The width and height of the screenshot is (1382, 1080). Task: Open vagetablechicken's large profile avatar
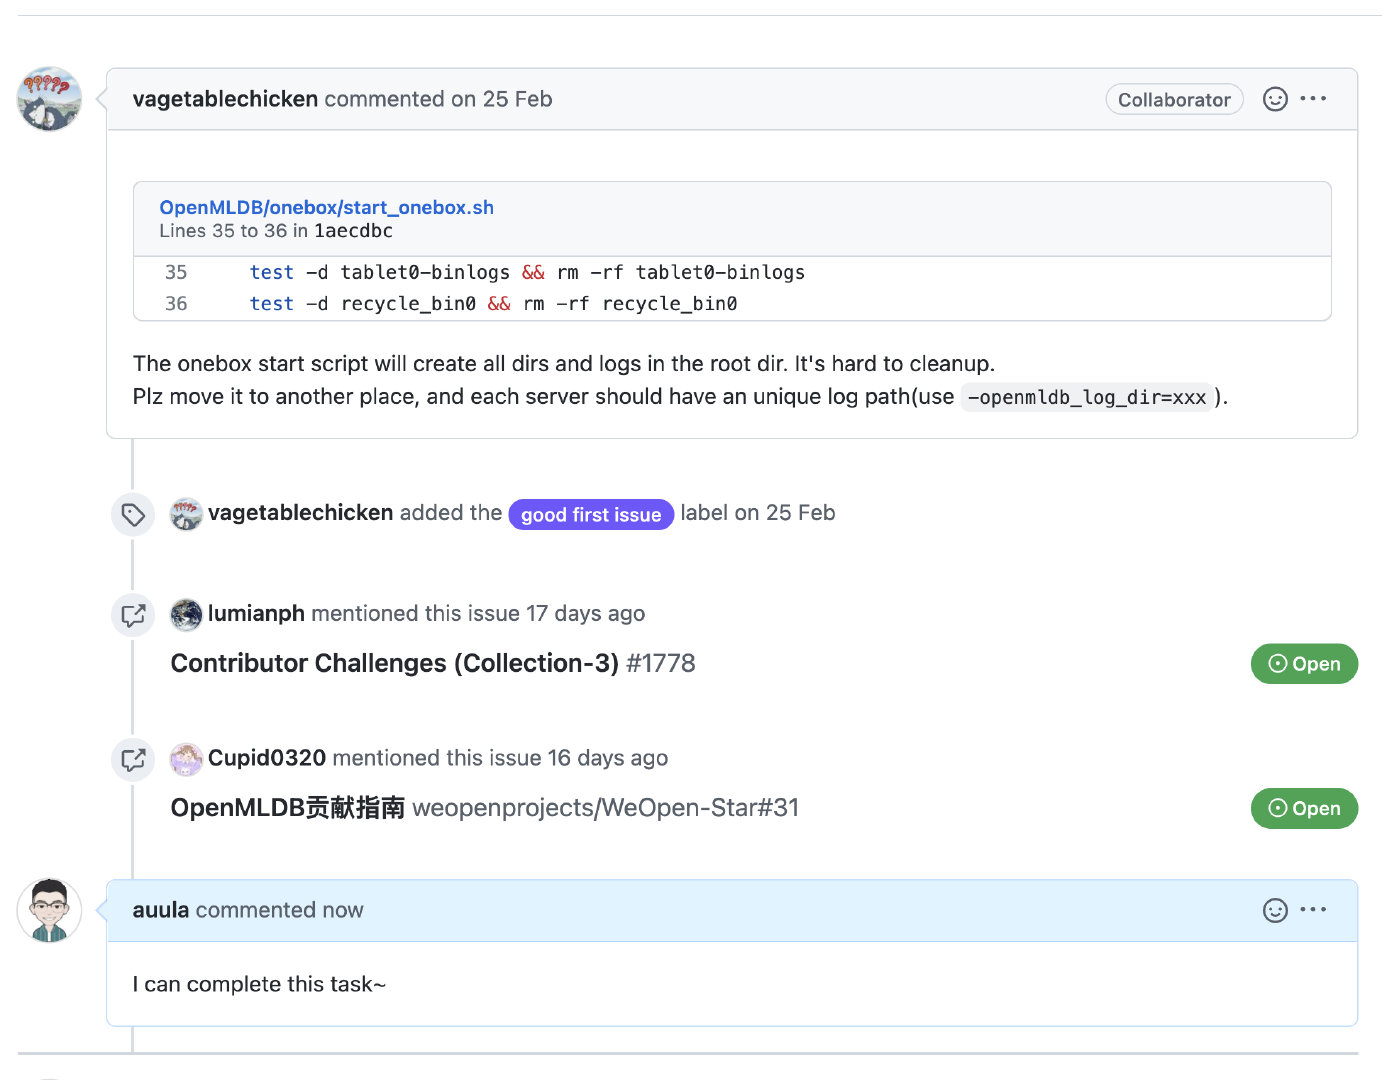[x=49, y=99]
